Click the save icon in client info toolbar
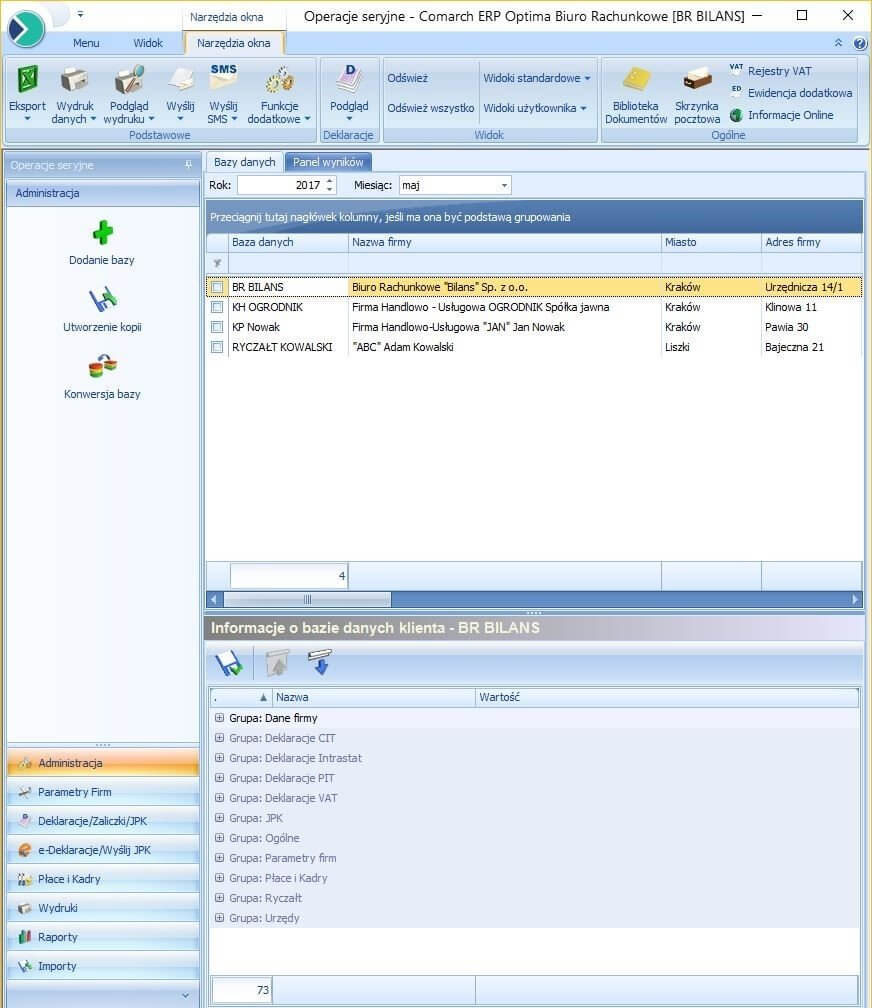Screen dimensions: 872x1008 [229, 663]
